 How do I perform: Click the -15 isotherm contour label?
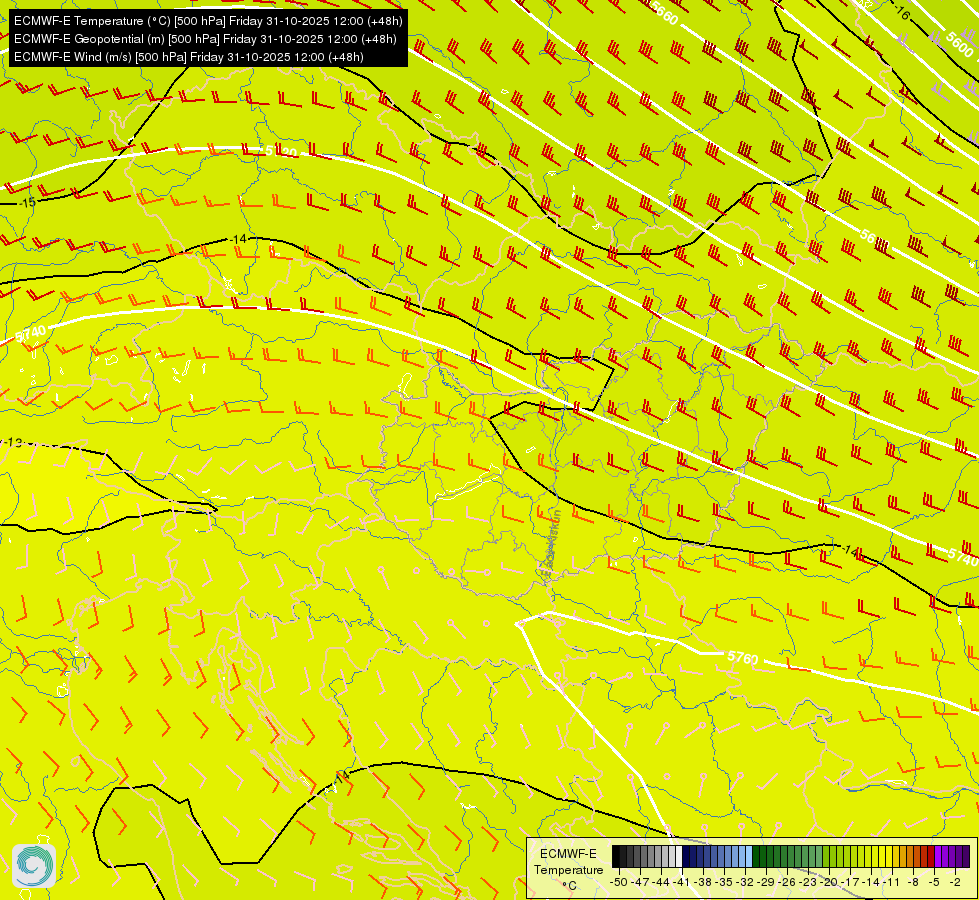click(27, 202)
